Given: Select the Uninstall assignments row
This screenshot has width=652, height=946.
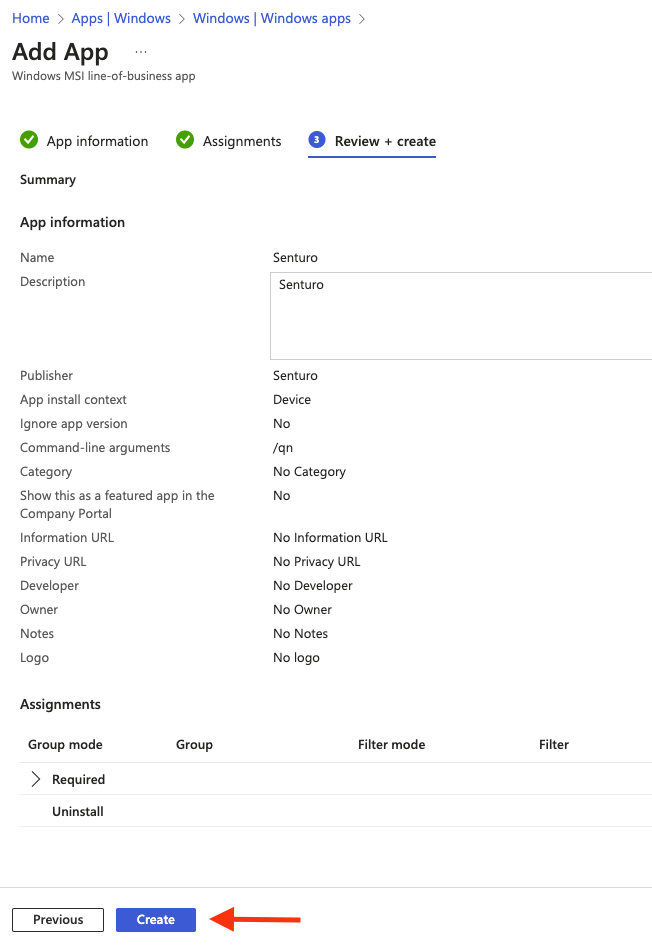Looking at the screenshot, I should pos(336,811).
